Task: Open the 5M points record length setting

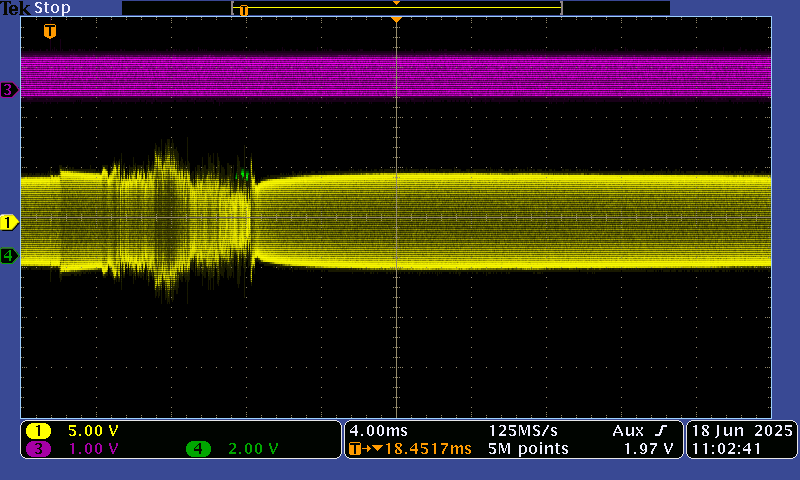Action: [529, 449]
